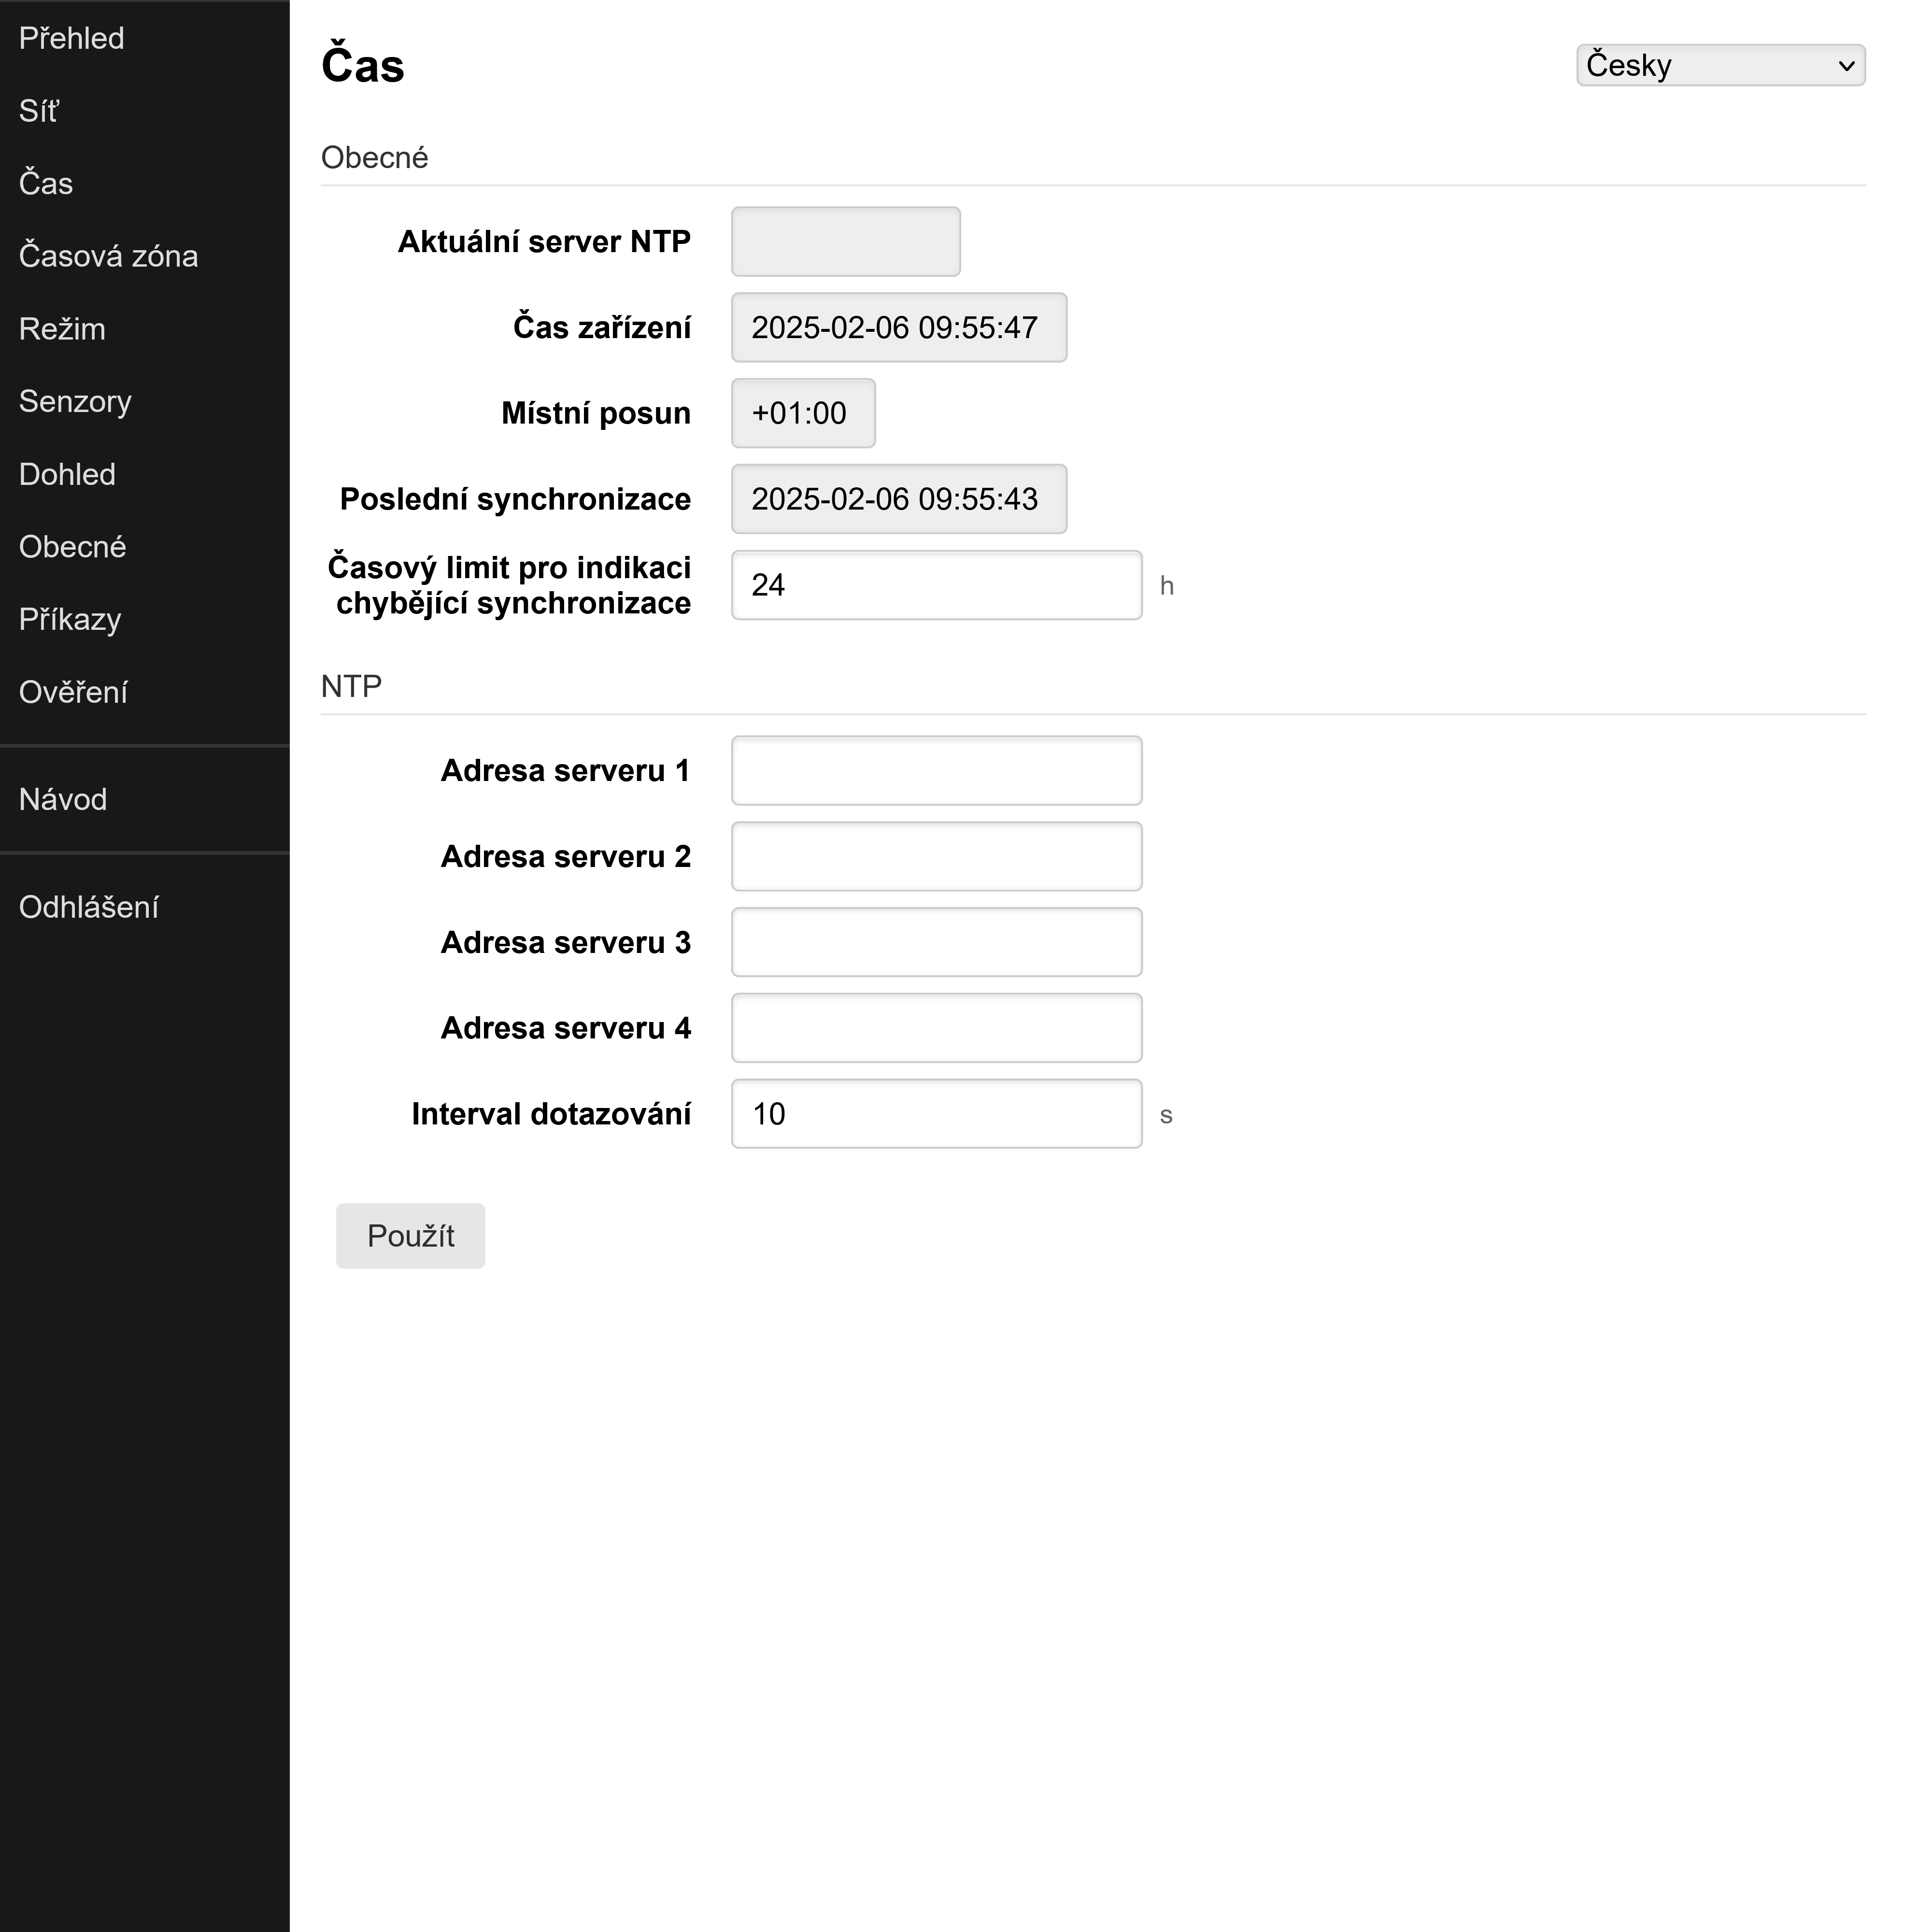Screen dimensions: 1932x1932
Task: Click the Použít apply button
Action: point(410,1236)
